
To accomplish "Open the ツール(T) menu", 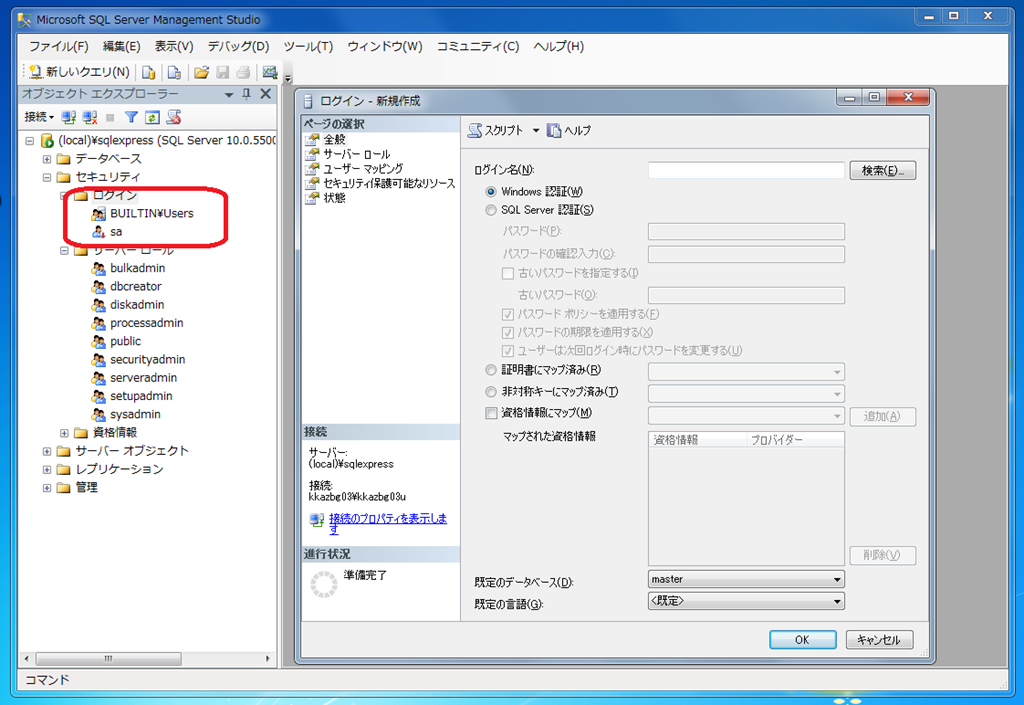I will [x=308, y=46].
